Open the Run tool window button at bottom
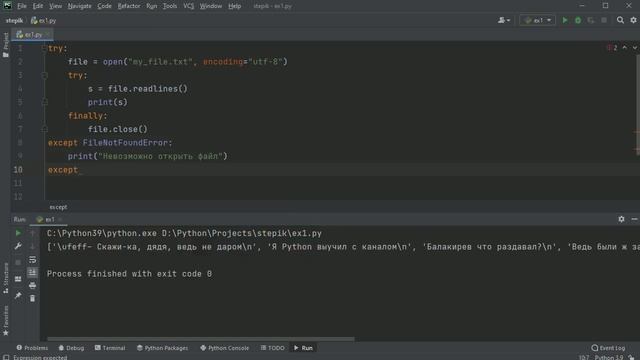The width and height of the screenshot is (640, 360). [x=303, y=348]
